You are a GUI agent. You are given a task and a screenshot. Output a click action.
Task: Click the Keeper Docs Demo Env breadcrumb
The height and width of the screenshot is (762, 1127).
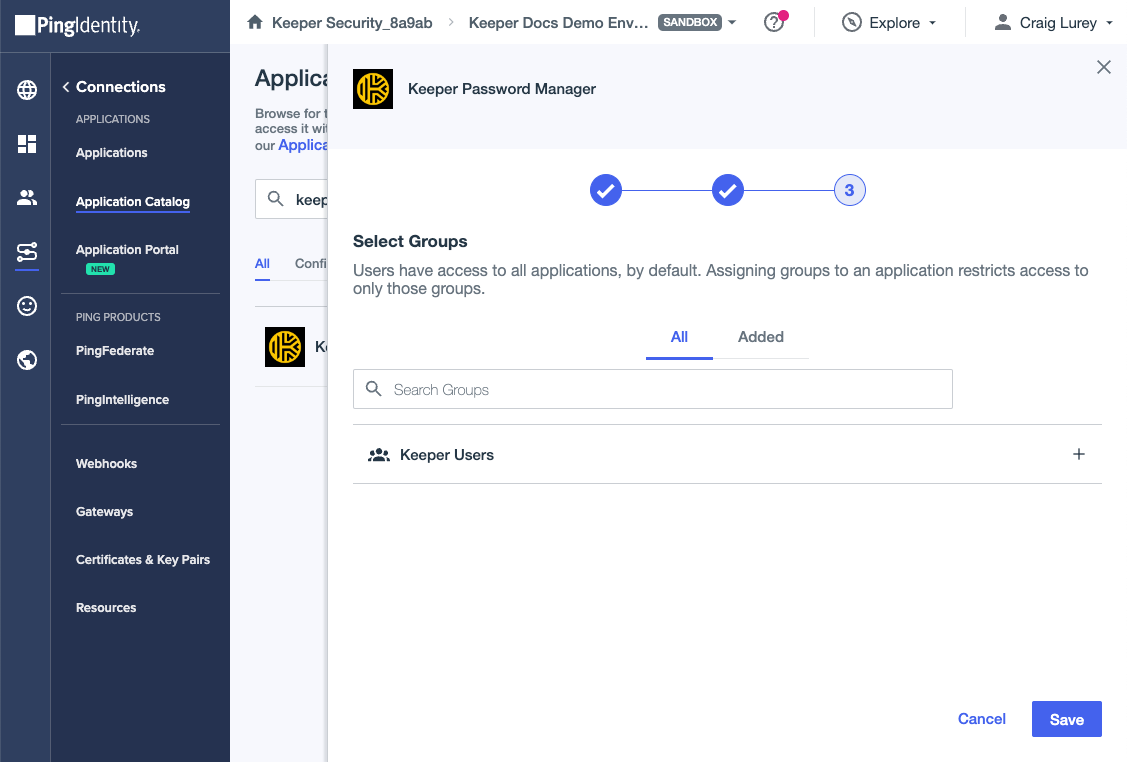click(x=558, y=23)
